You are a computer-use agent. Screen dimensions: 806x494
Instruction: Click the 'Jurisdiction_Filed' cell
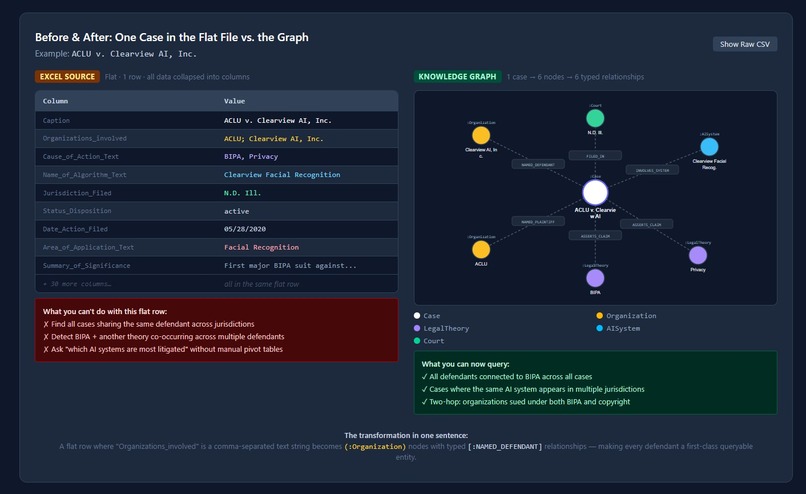pos(77,193)
